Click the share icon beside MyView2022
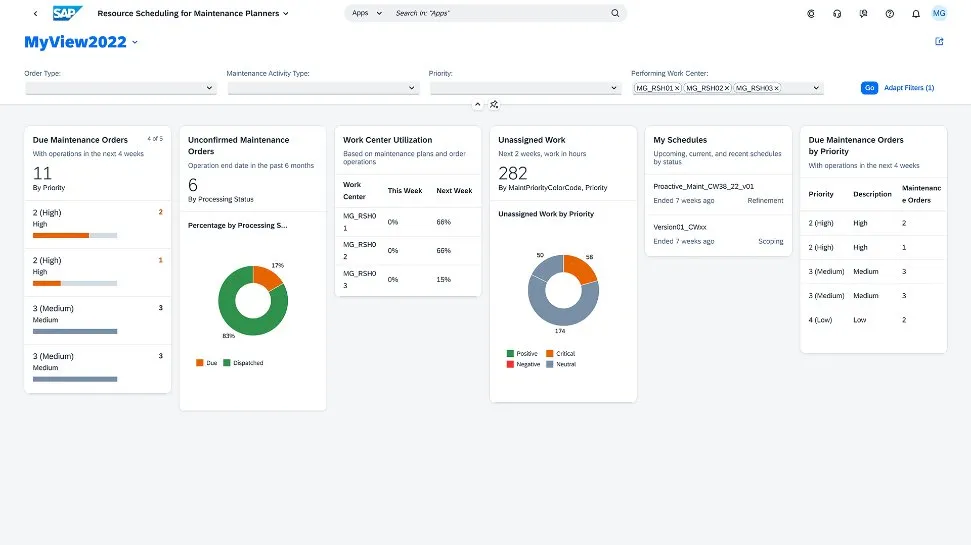 tap(939, 42)
